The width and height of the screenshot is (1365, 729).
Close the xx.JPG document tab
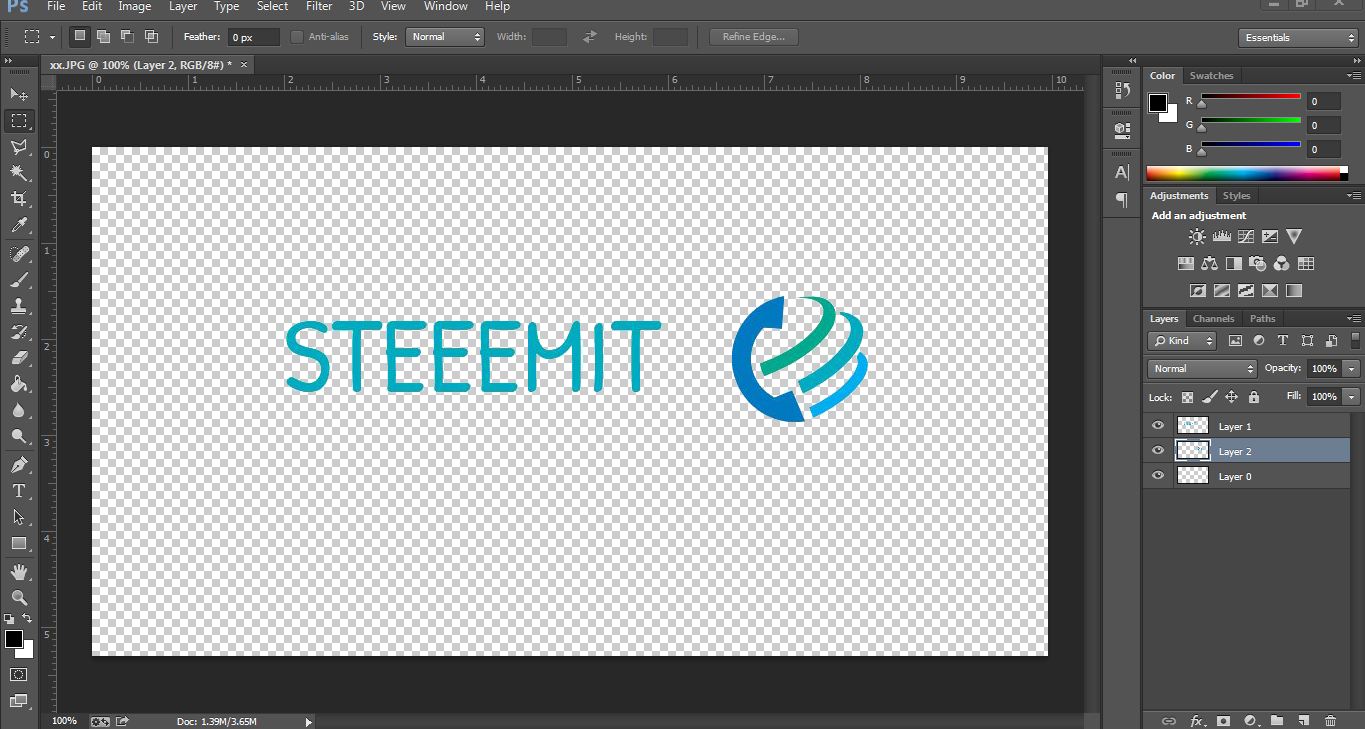[244, 64]
